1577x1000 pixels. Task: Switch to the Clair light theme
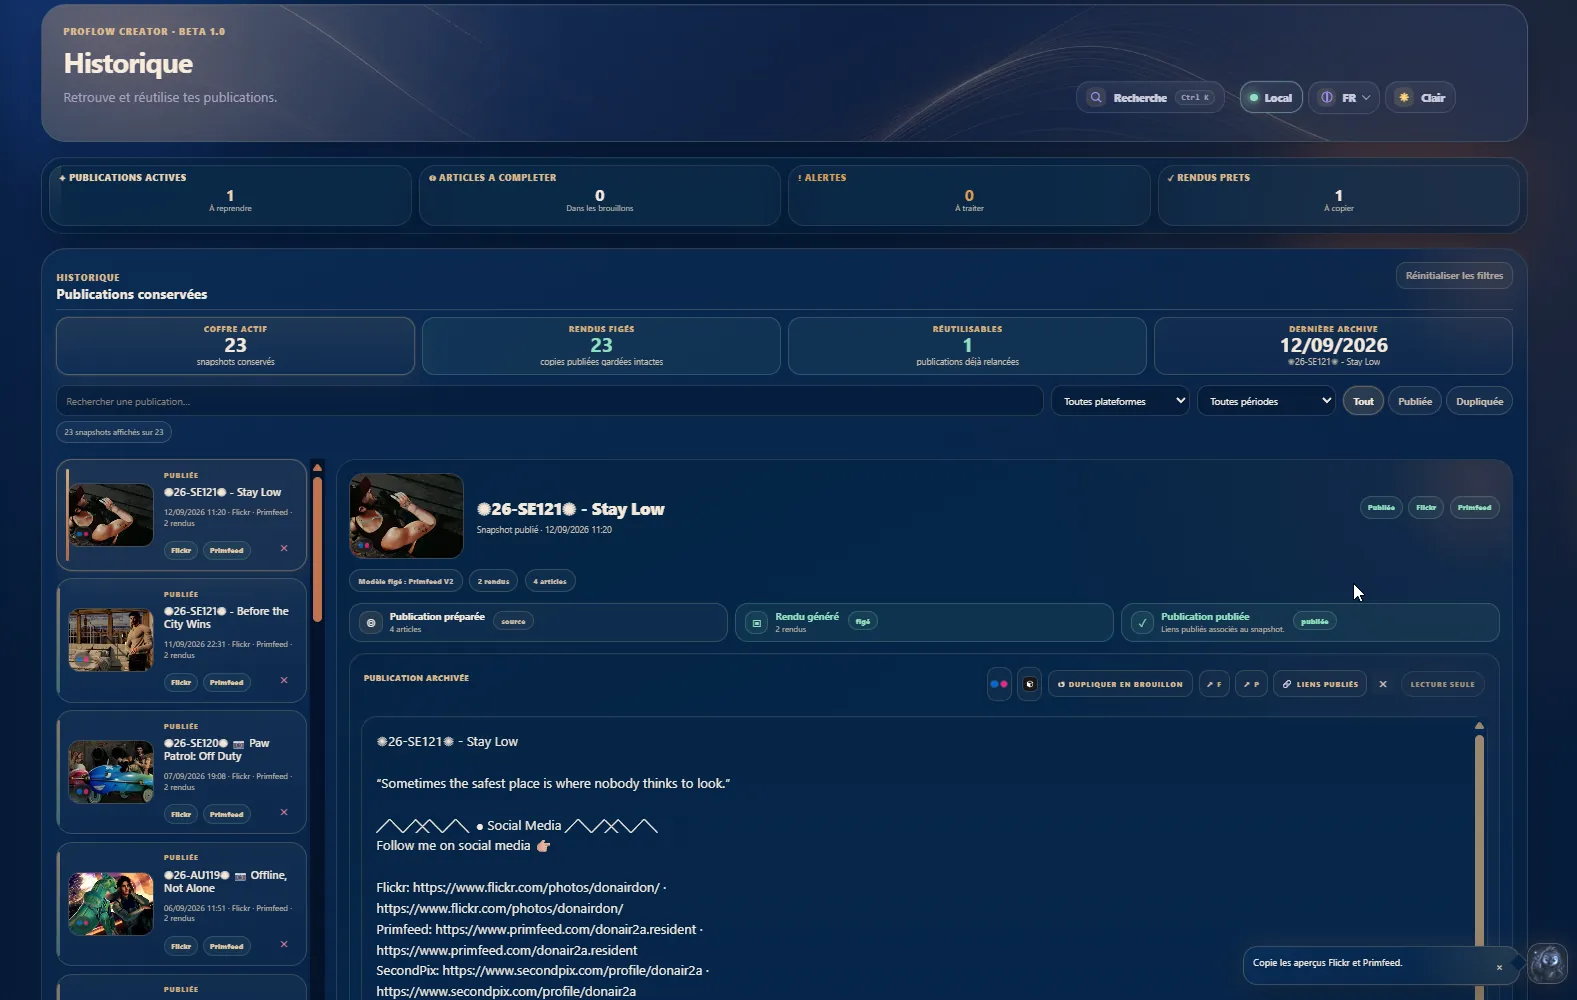(1421, 97)
